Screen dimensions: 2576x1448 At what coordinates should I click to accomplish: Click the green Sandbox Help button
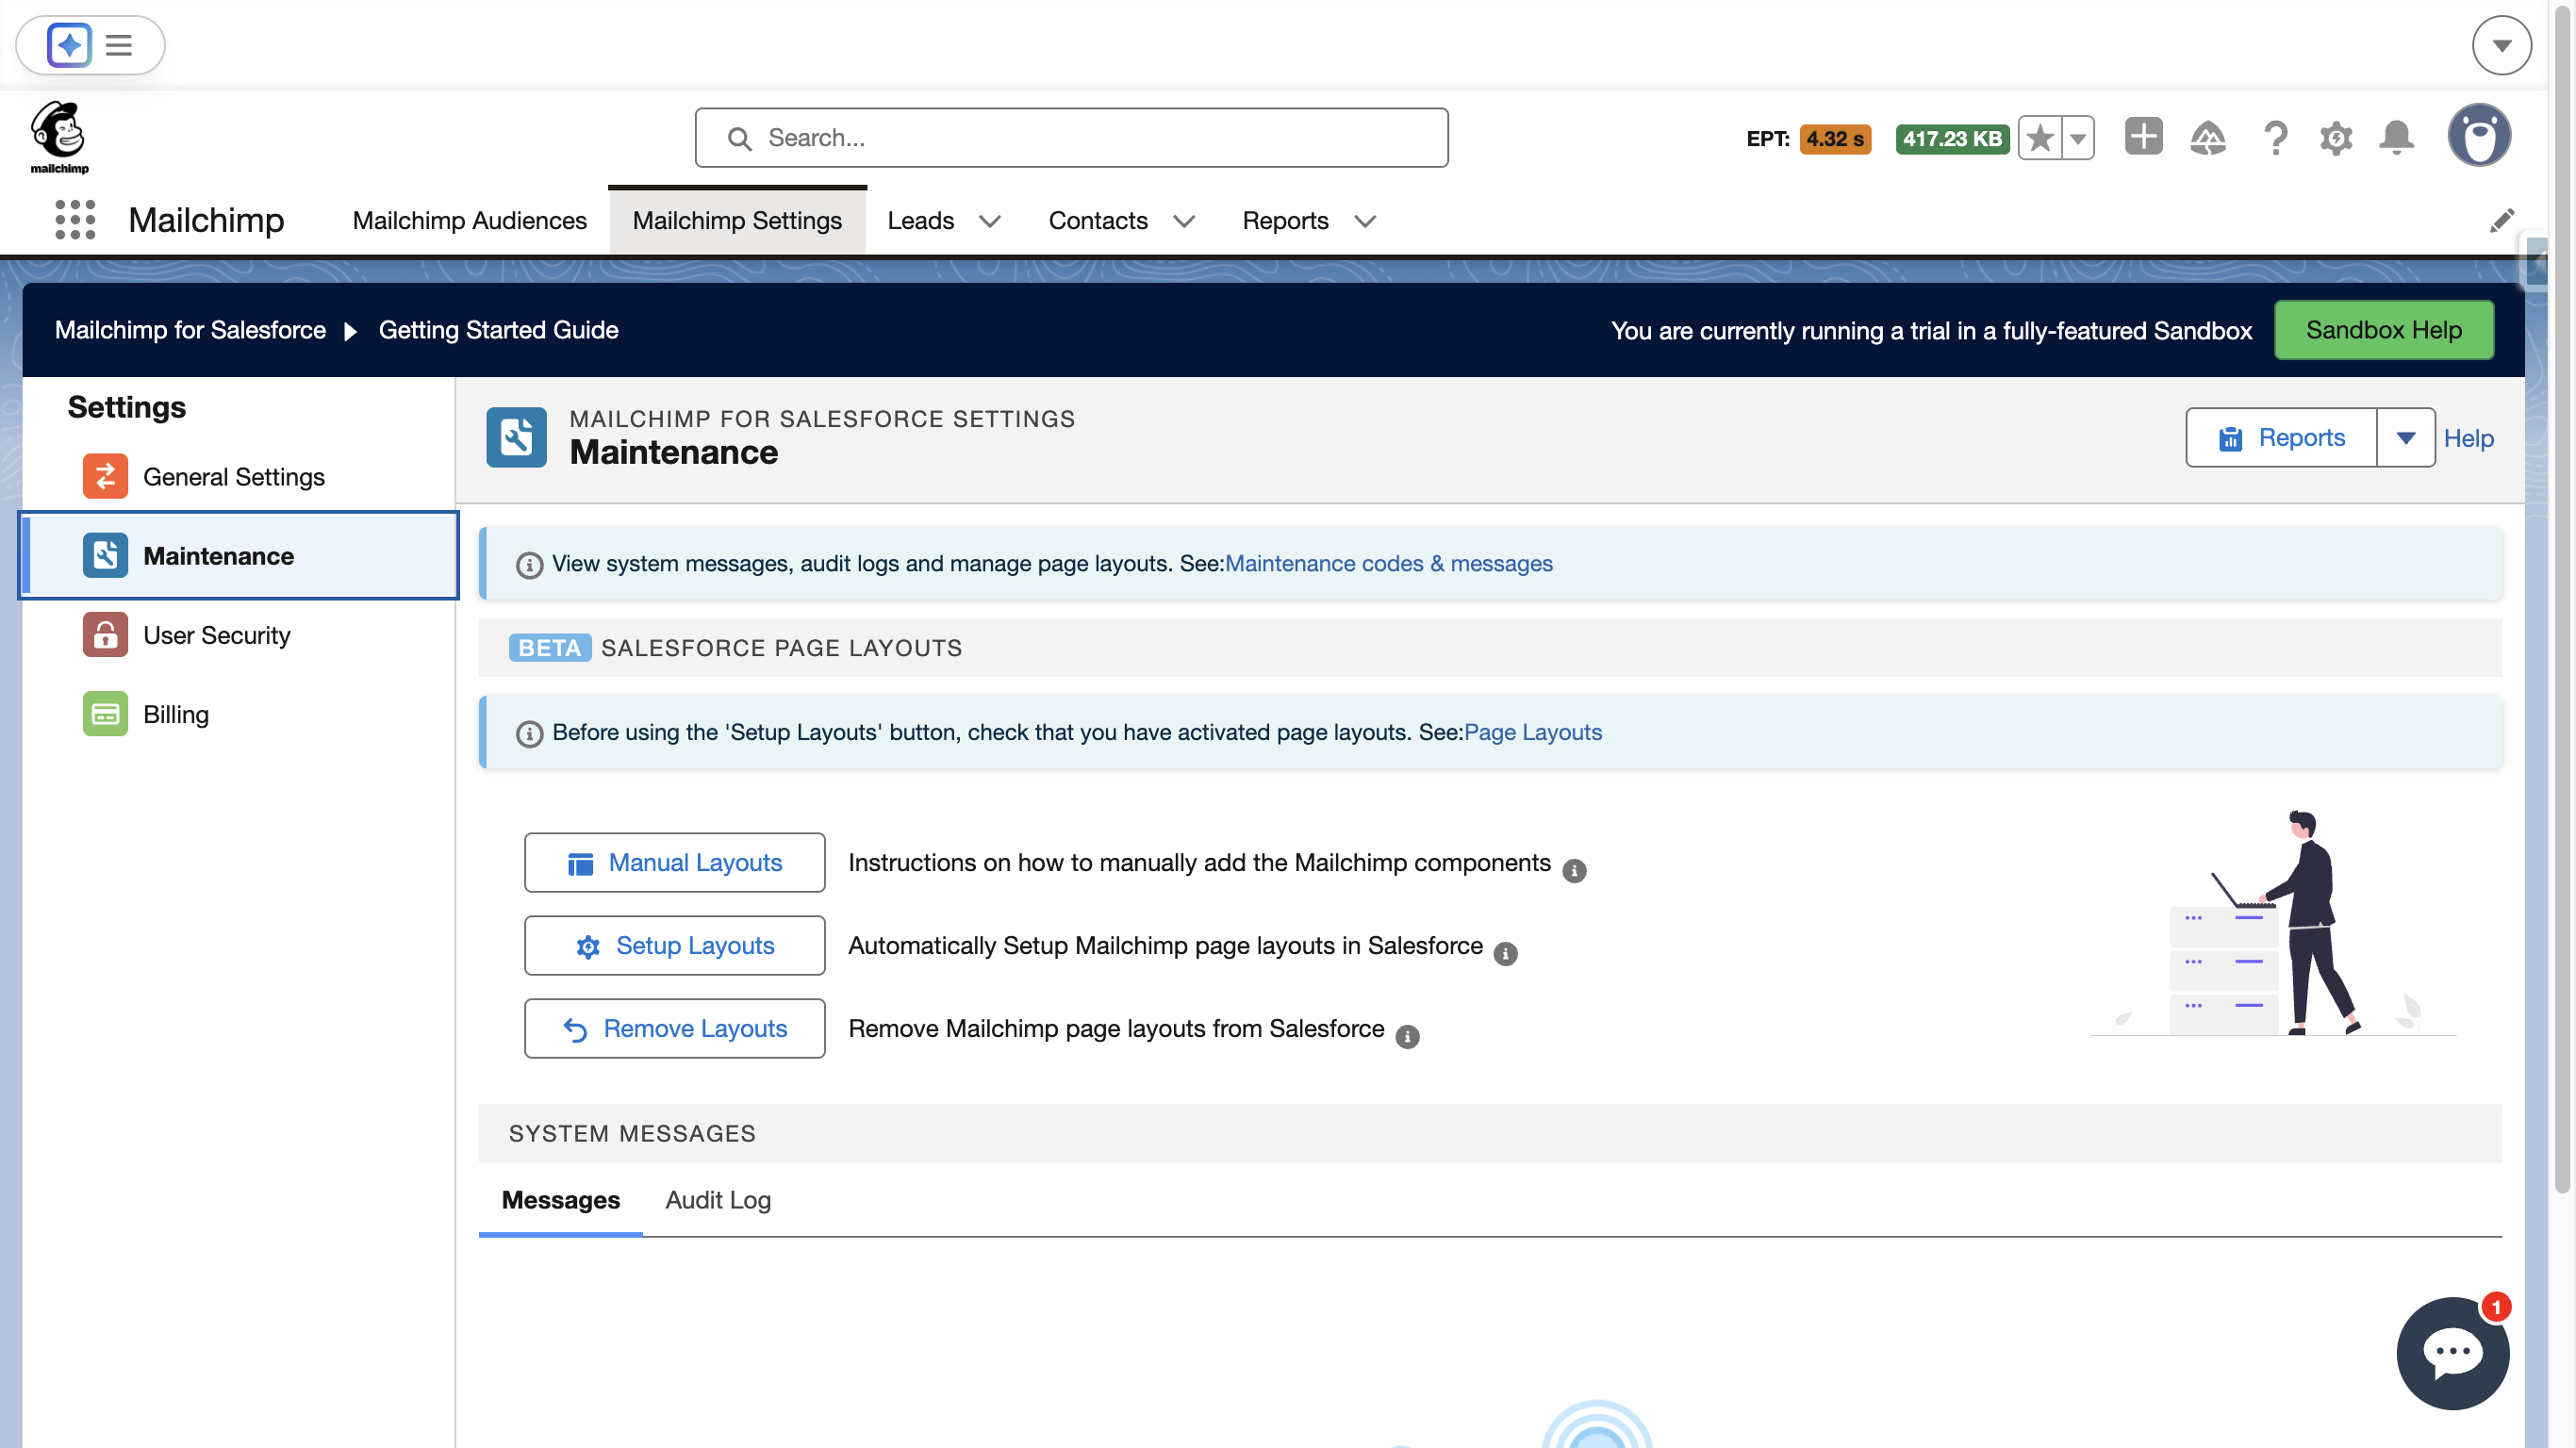(2384, 330)
